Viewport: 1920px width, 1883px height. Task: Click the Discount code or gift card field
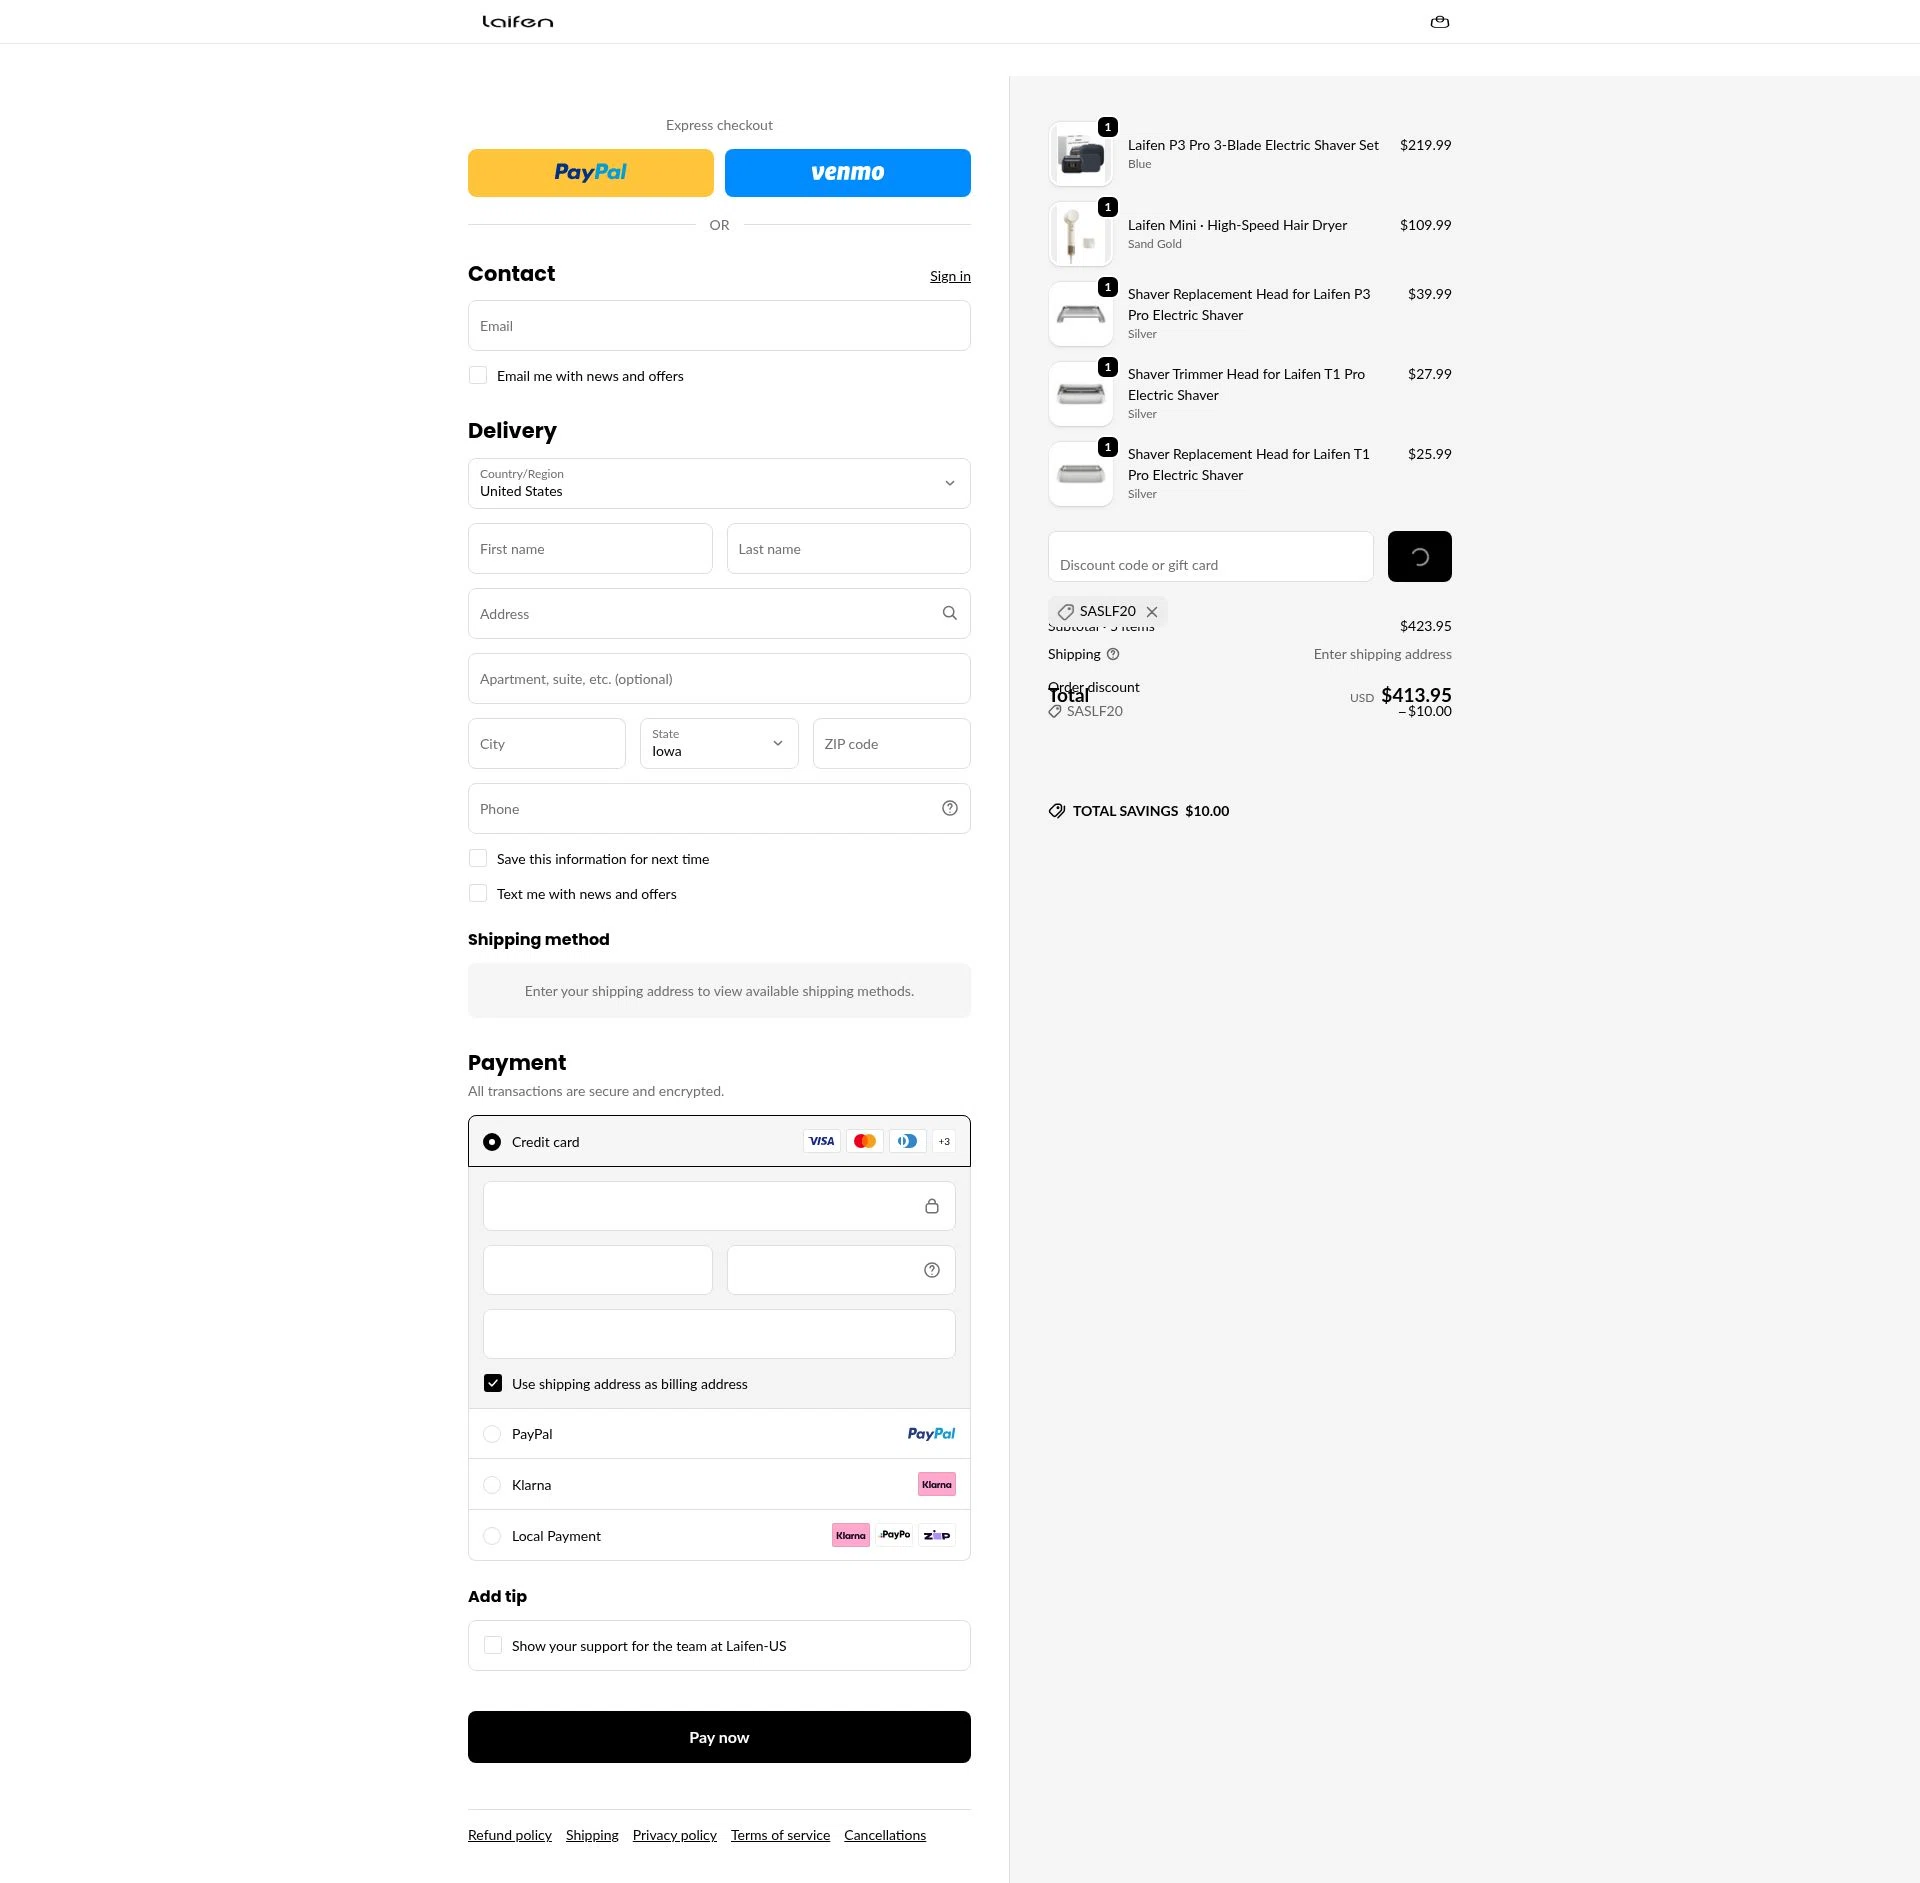(1211, 556)
